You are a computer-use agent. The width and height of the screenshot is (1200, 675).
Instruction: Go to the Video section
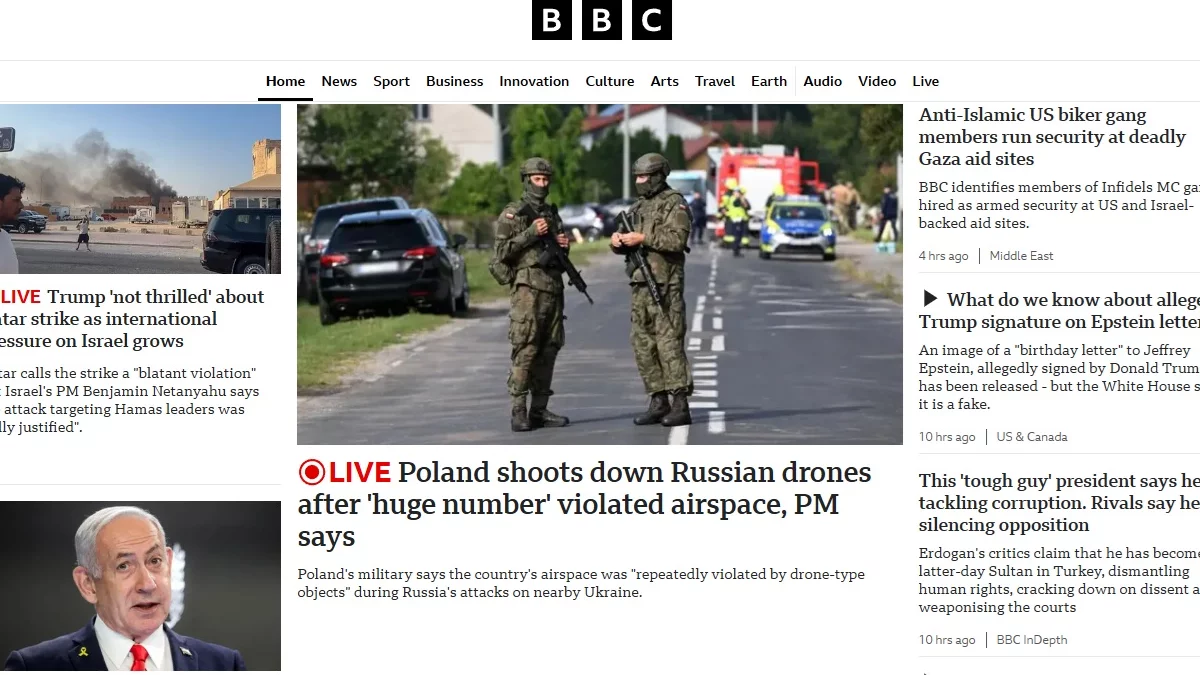877,81
